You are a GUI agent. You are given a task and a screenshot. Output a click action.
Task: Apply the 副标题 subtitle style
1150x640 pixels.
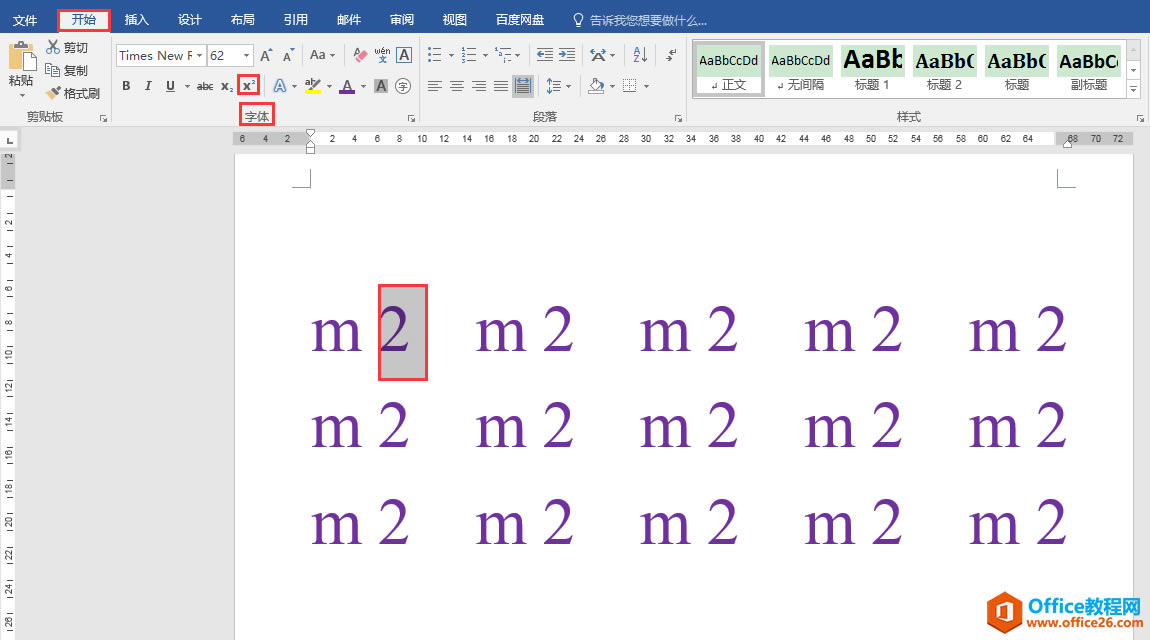click(x=1088, y=69)
